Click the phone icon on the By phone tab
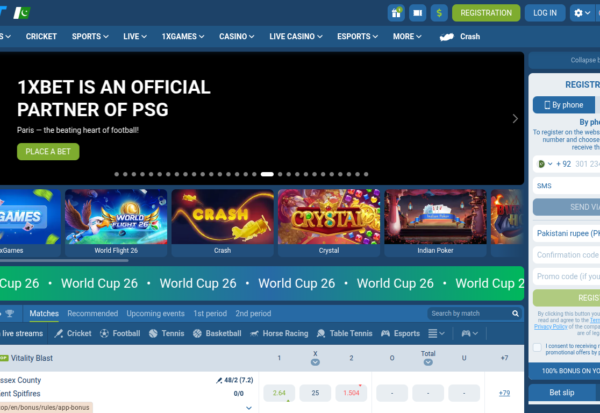Image resolution: width=600 pixels, height=413 pixels. 547,105
